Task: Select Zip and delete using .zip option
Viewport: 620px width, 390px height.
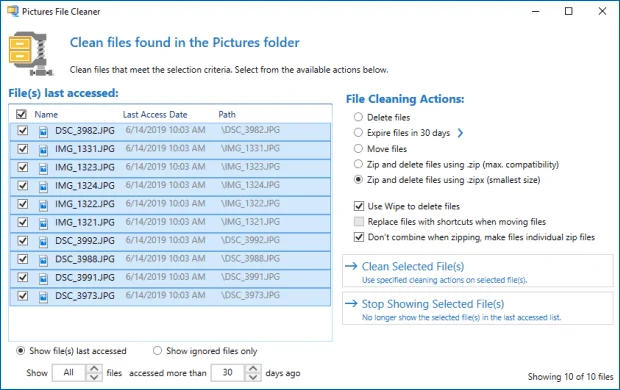Action: (358, 164)
